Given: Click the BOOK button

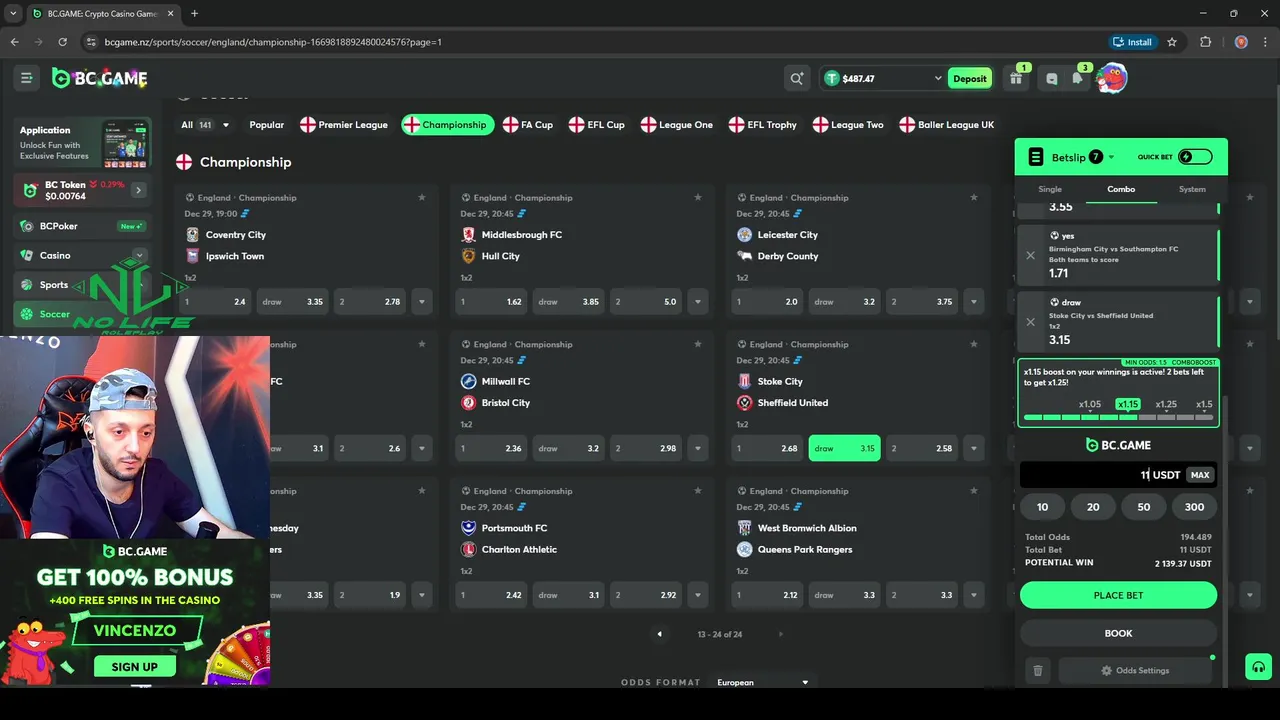Looking at the screenshot, I should [1118, 633].
